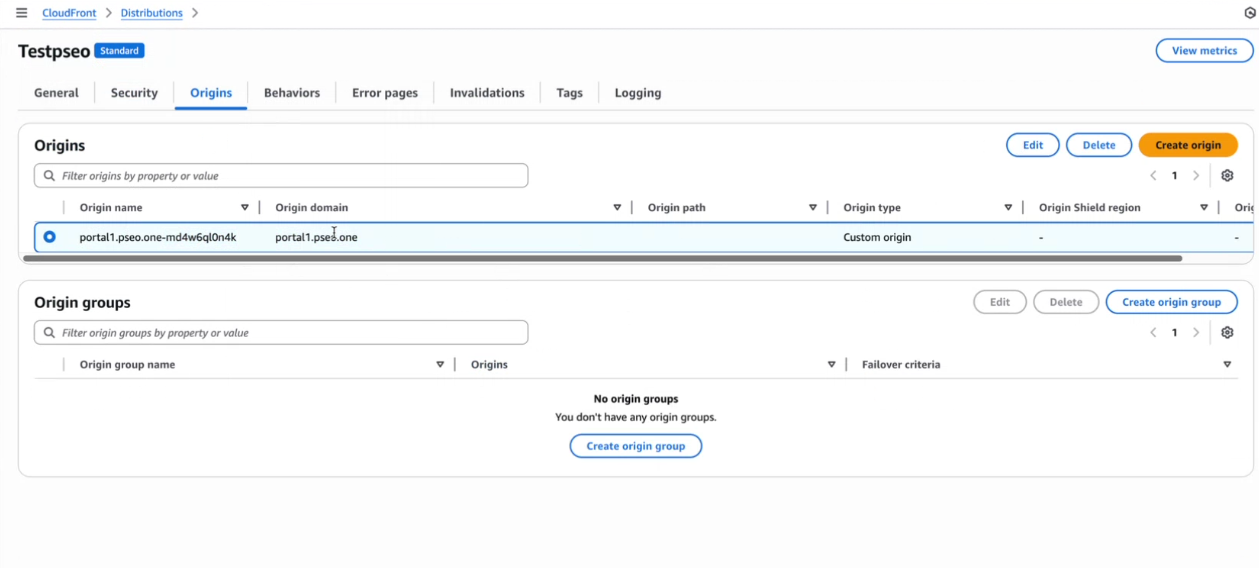Open the hamburger navigation menu
The width and height of the screenshot is (1259, 568).
tap(22, 13)
